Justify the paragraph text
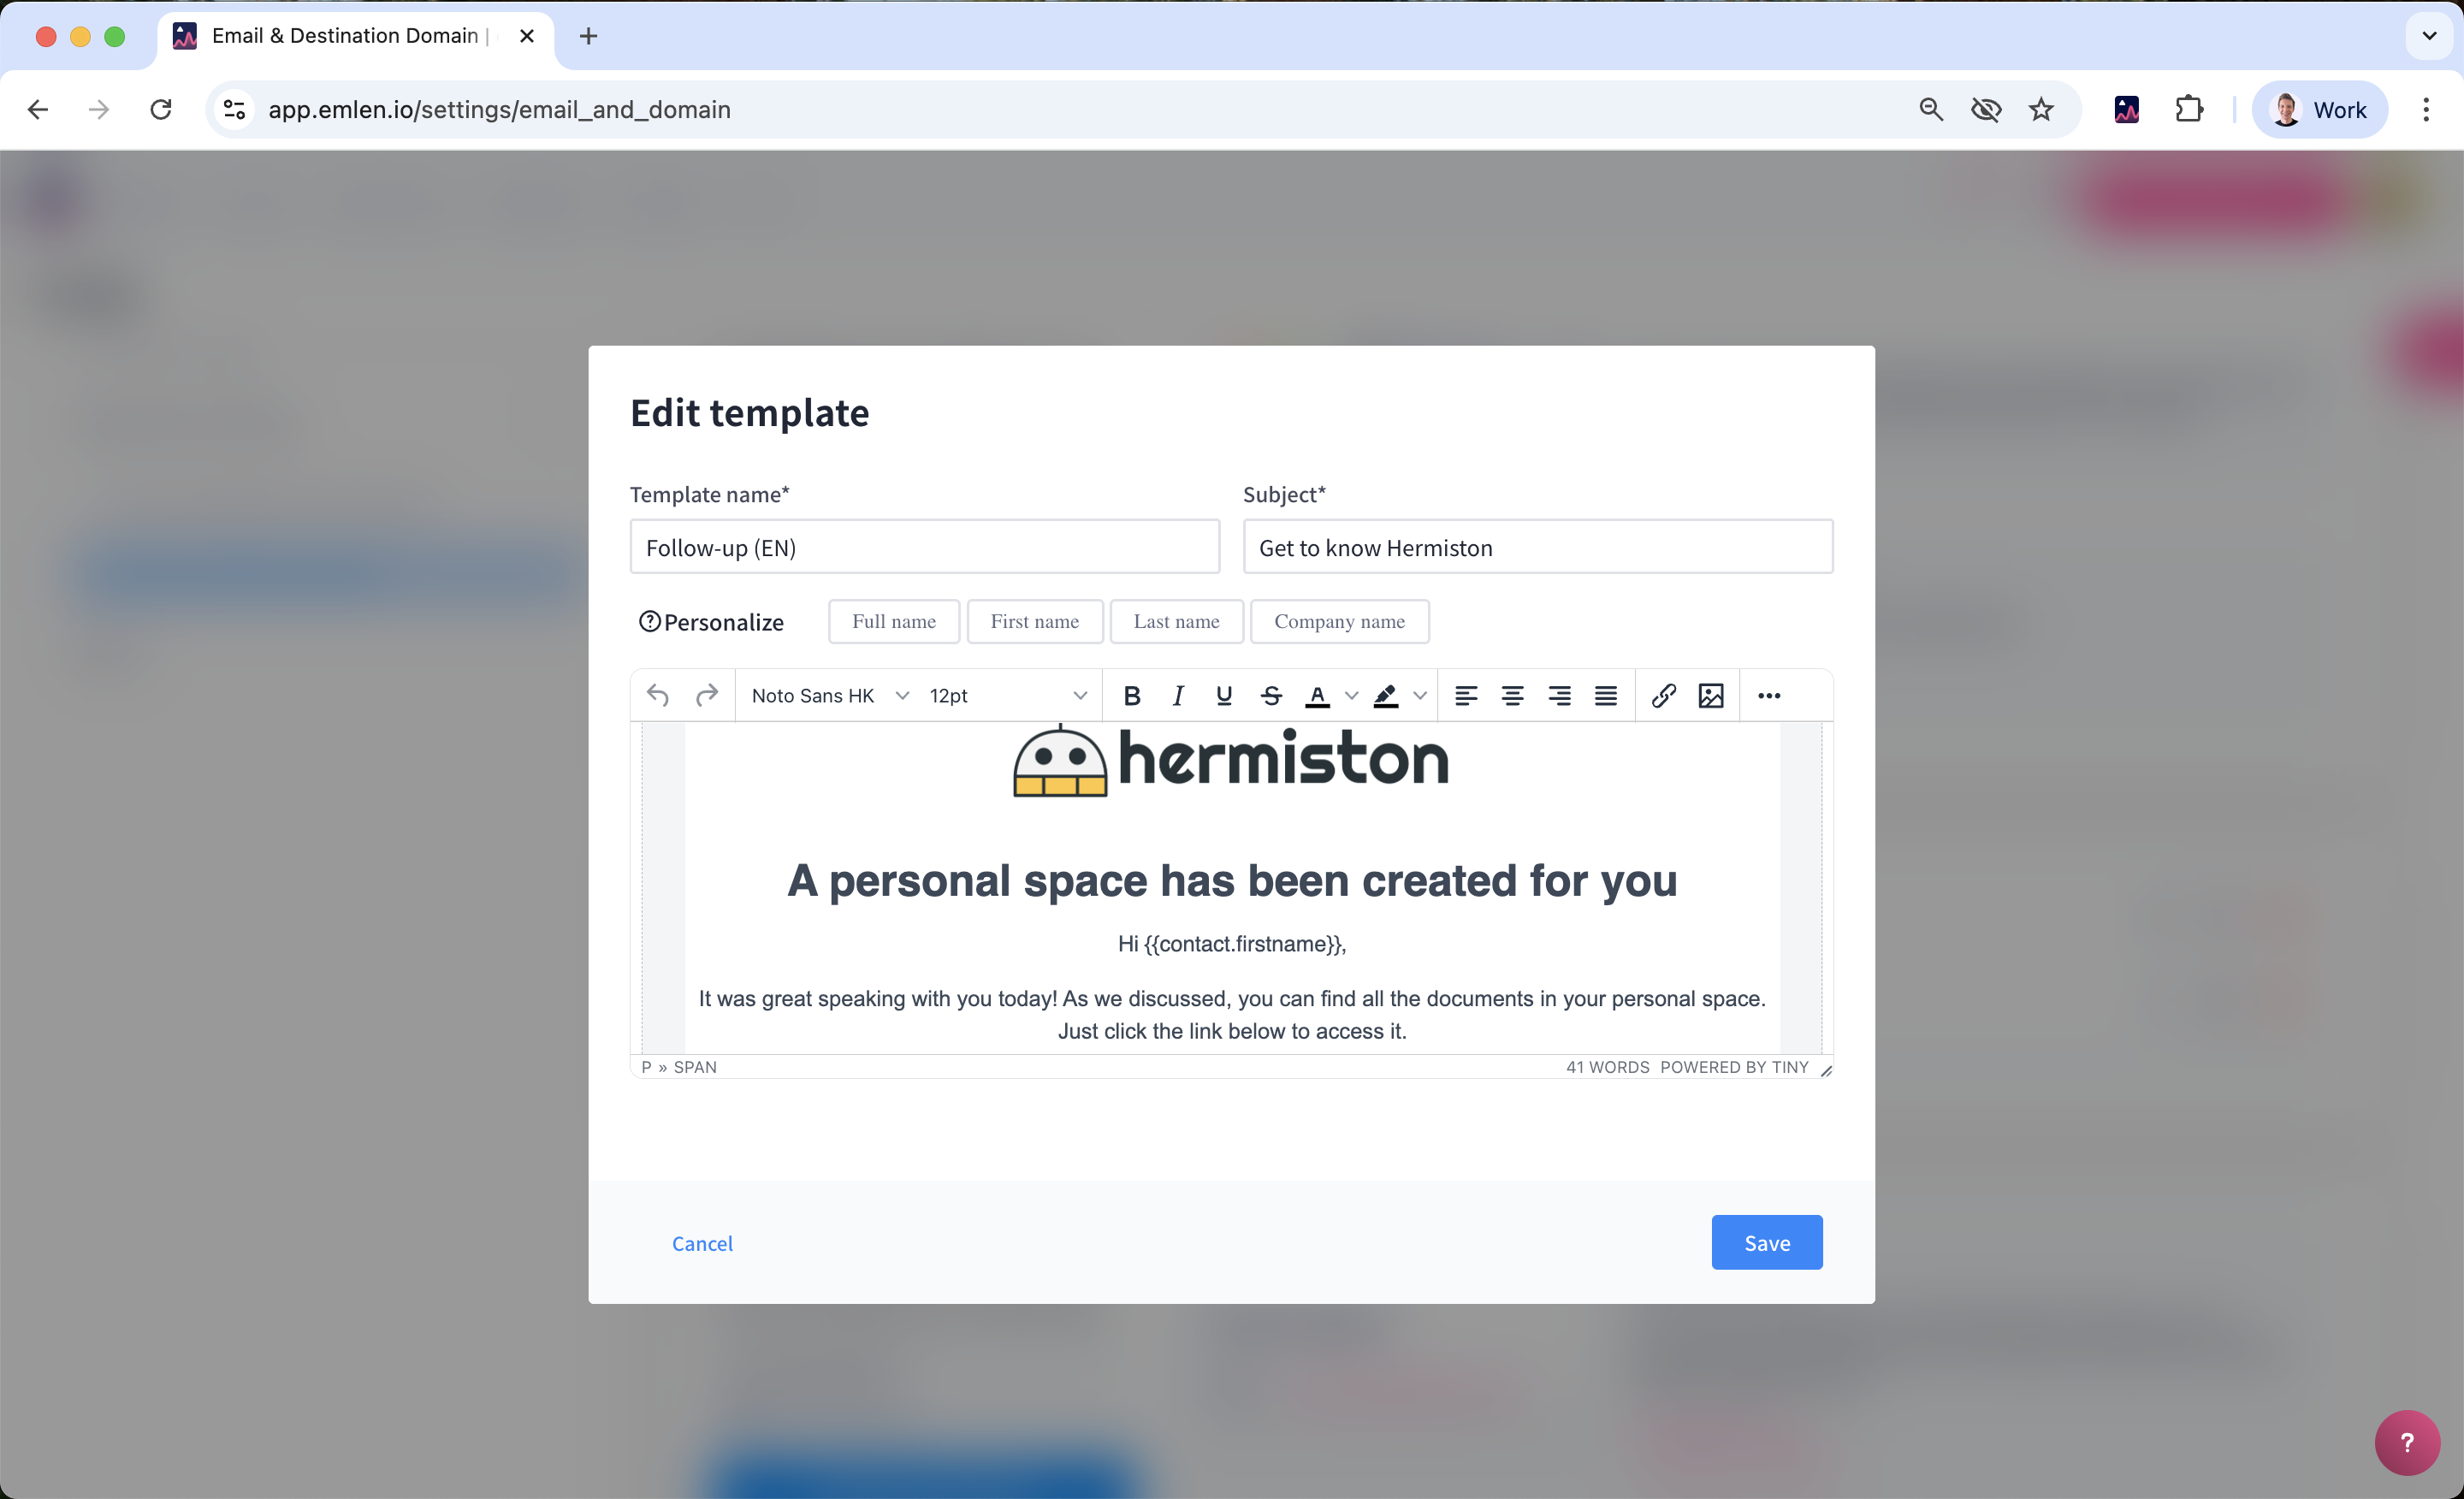Viewport: 2464px width, 1499px height. [x=1605, y=696]
